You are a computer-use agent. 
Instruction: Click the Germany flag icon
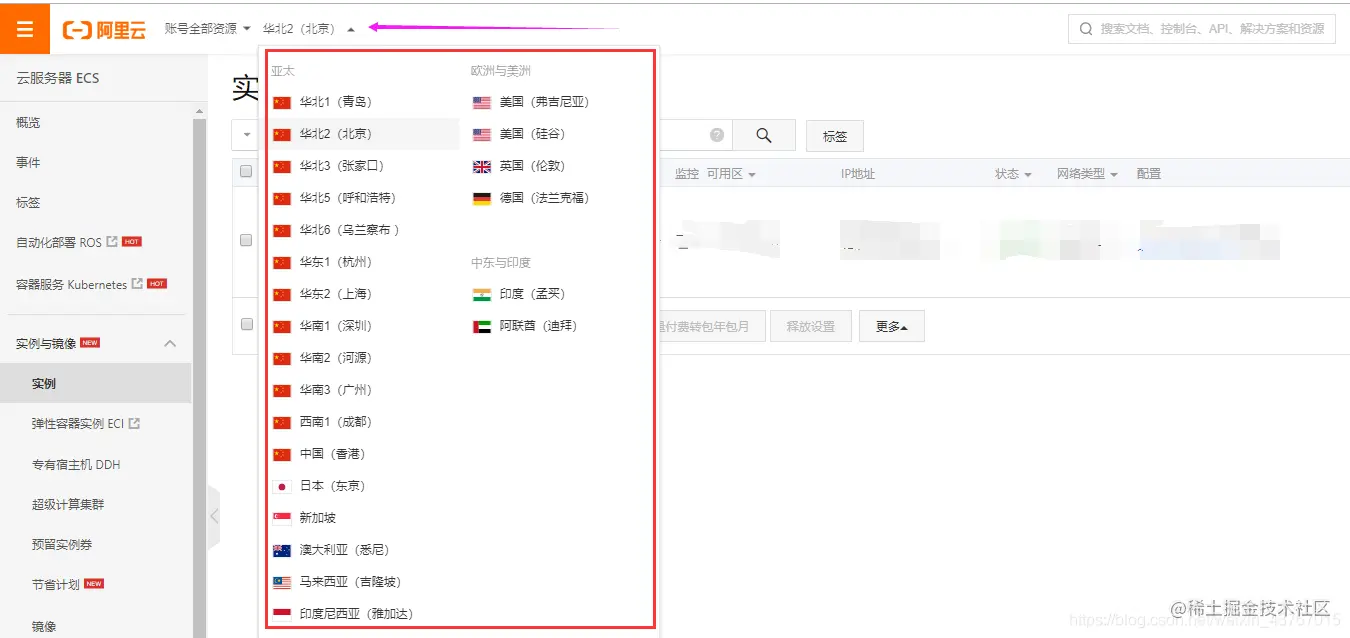(482, 198)
